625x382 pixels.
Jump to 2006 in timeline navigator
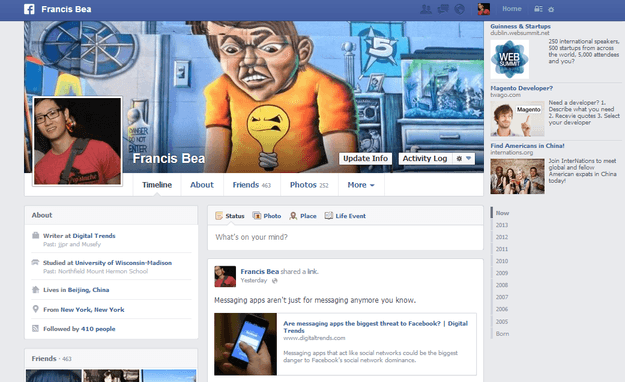point(502,309)
